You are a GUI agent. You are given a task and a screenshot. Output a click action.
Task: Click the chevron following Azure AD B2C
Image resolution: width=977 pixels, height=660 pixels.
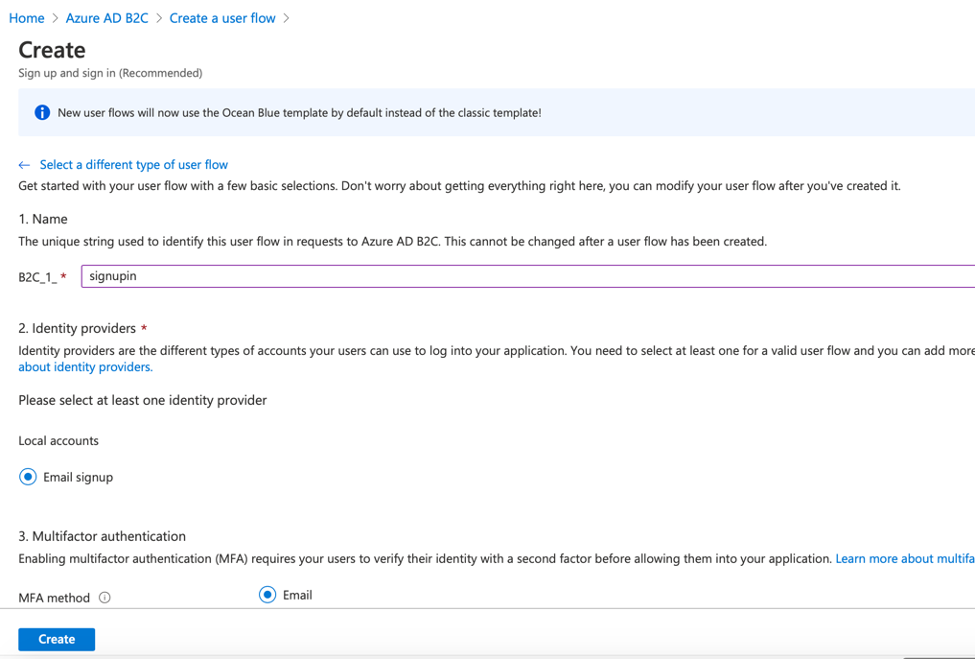click(158, 18)
